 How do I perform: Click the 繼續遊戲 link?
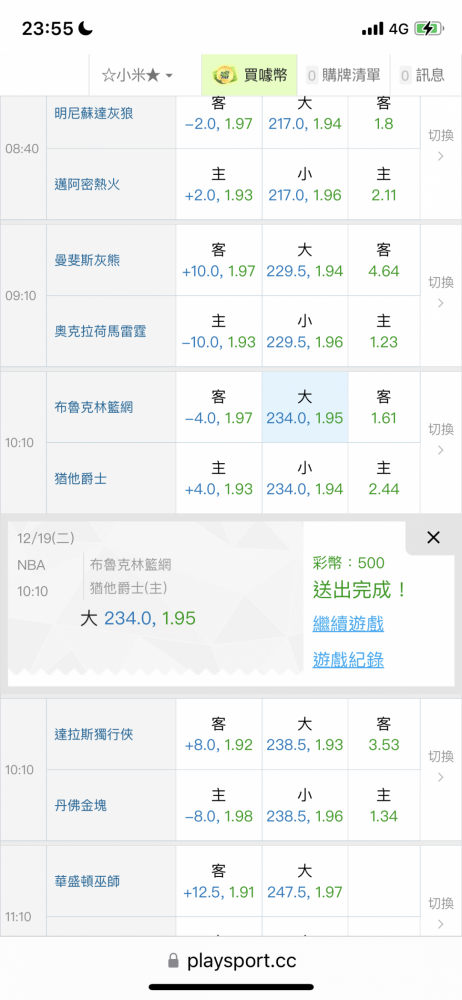tap(348, 623)
